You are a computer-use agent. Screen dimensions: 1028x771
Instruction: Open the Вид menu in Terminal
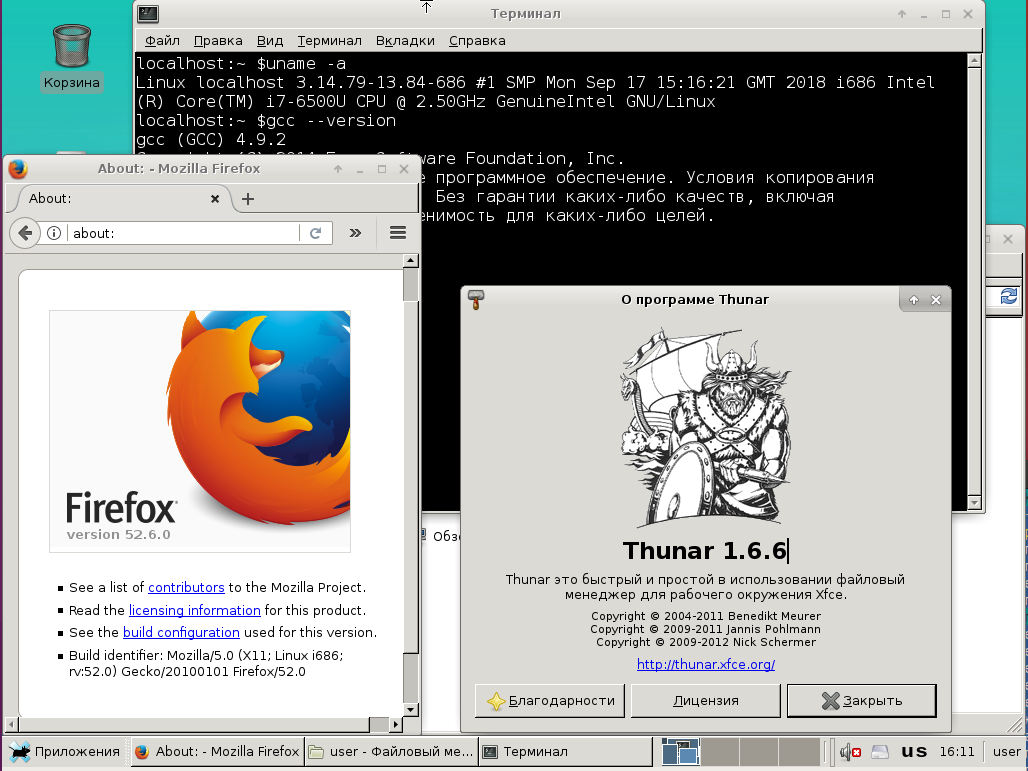[x=269, y=41]
